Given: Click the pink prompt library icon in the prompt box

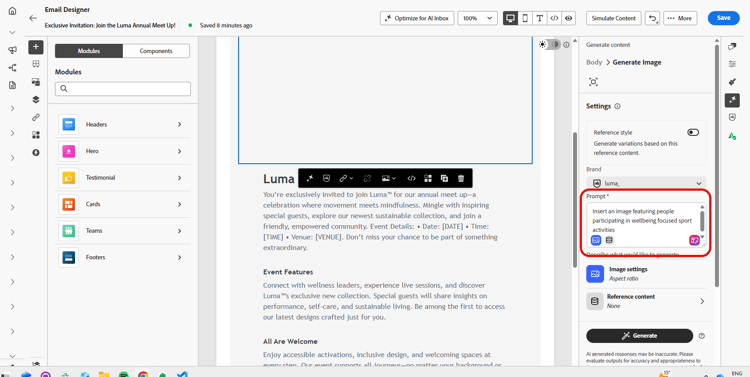Looking at the screenshot, I should tap(695, 240).
